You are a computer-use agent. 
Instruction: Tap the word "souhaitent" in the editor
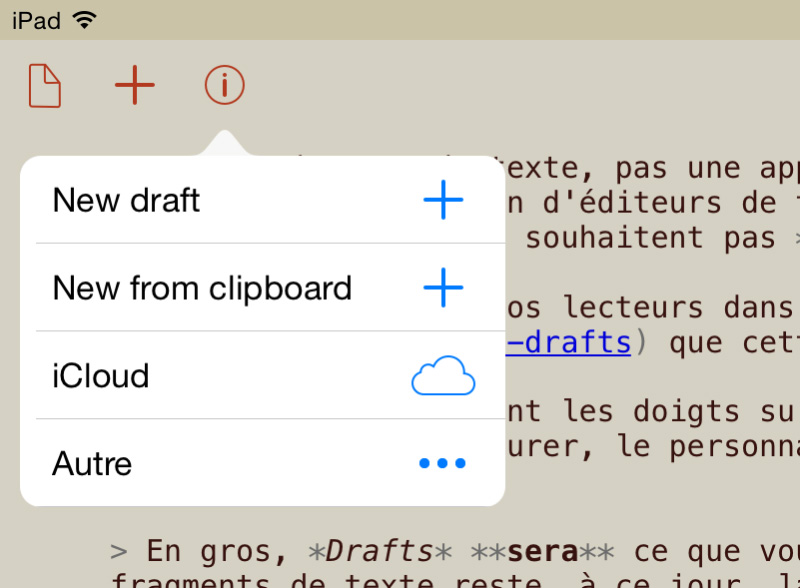click(x=614, y=237)
